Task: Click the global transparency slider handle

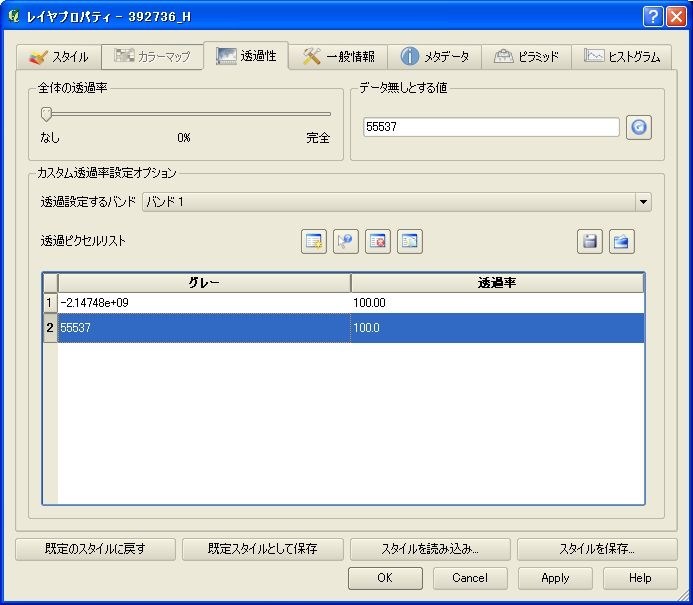Action: coord(46,114)
